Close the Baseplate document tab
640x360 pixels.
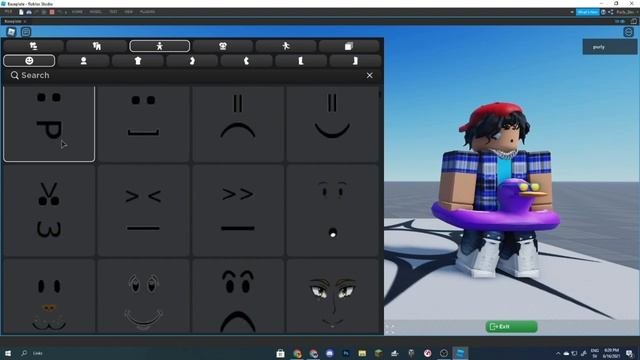(x=25, y=21)
